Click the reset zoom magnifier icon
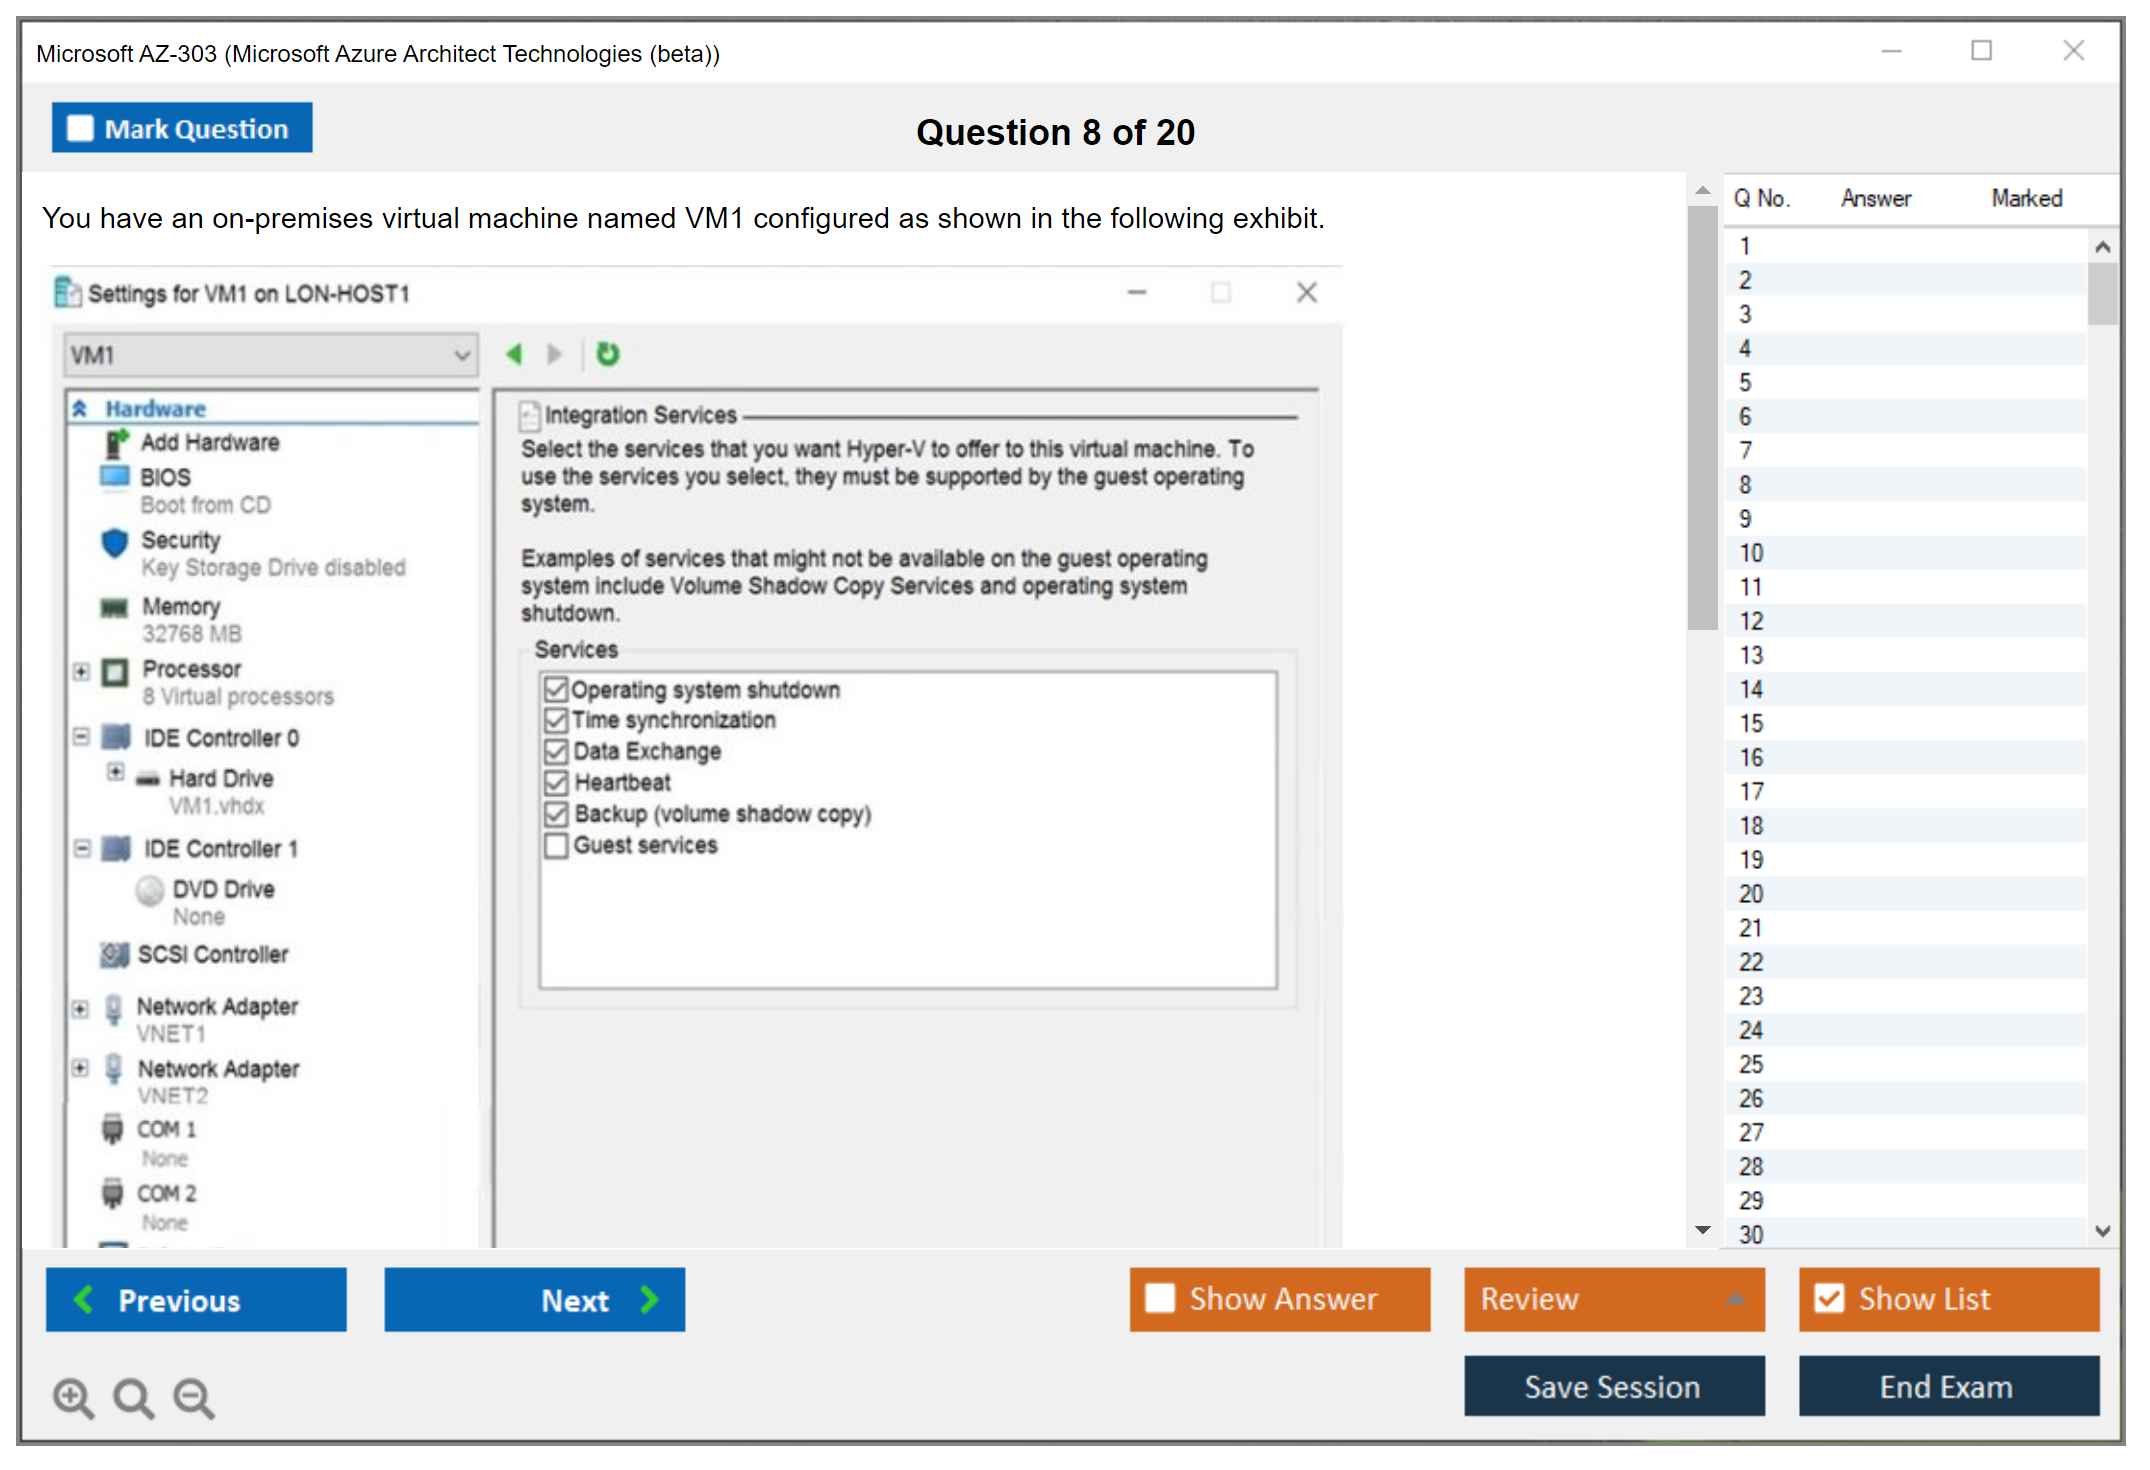 pyautogui.click(x=133, y=1397)
